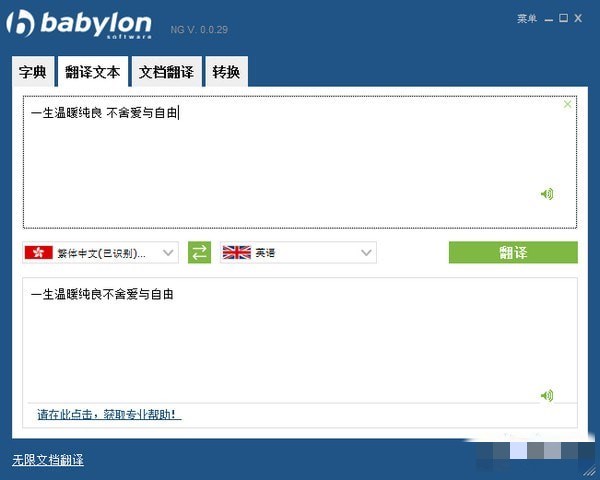Open the source language dropdown arrow
600x480 pixels.
pos(168,253)
